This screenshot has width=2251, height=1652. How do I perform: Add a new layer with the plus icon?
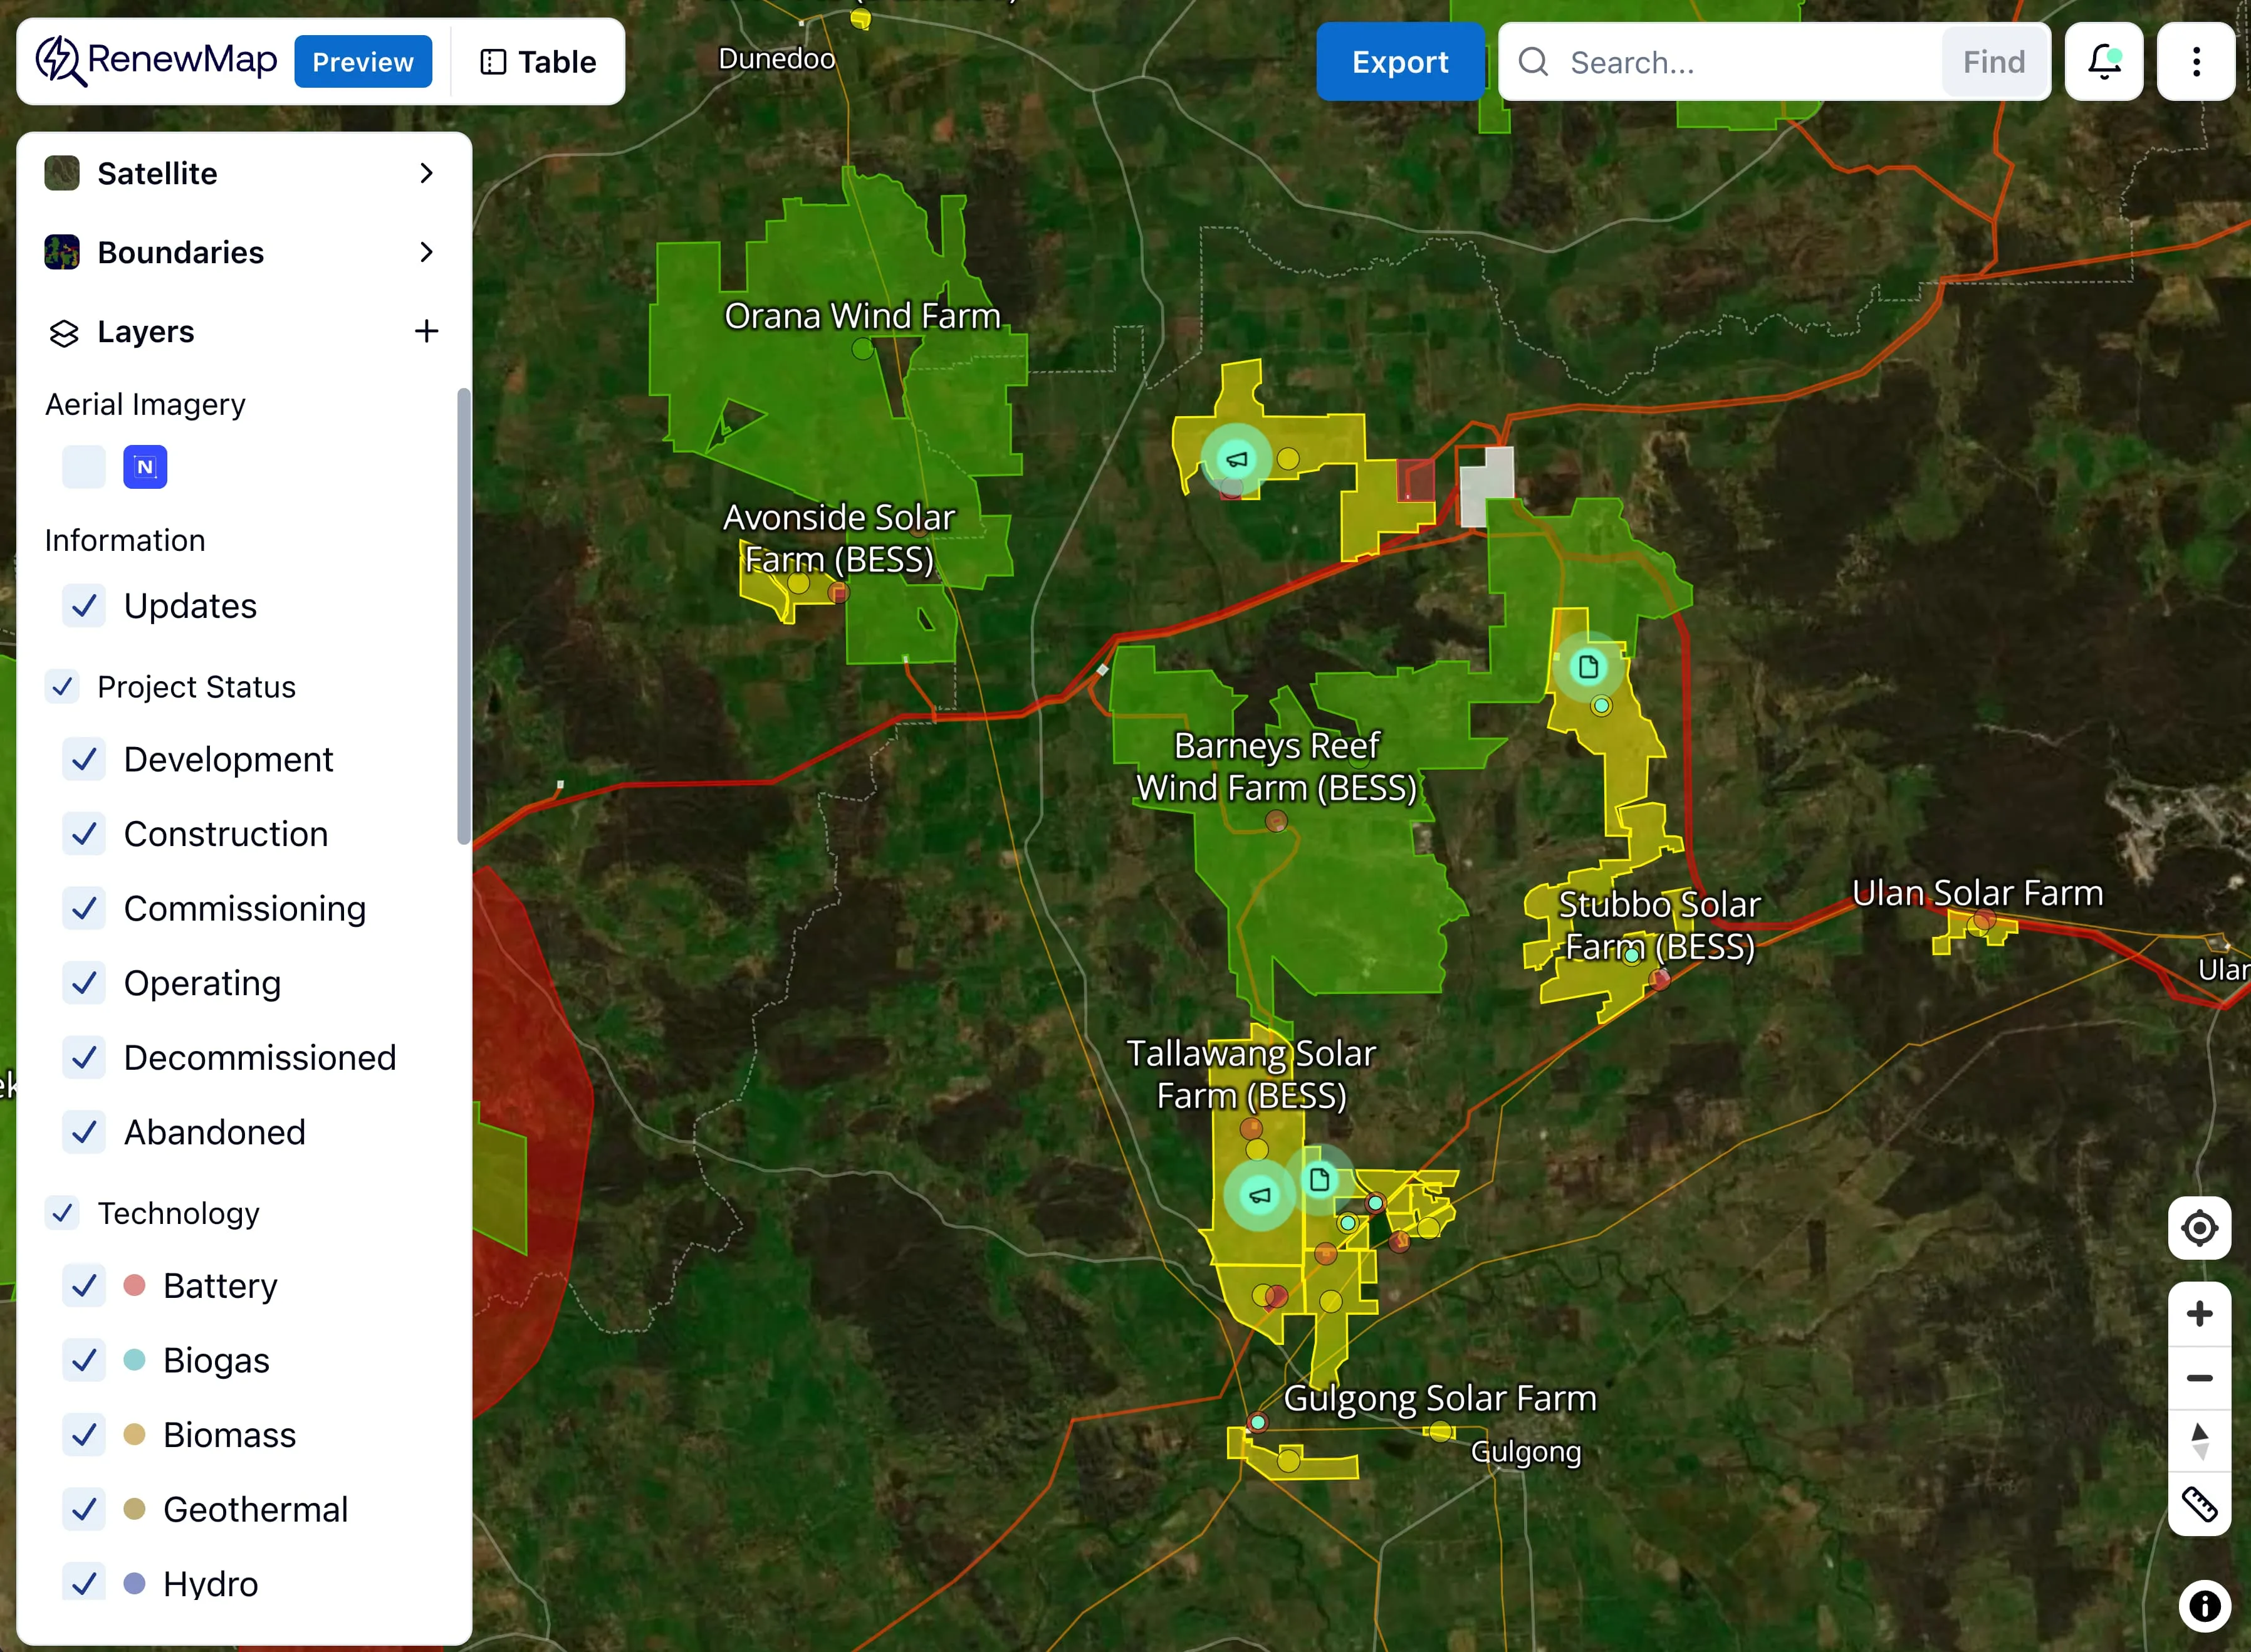(427, 331)
